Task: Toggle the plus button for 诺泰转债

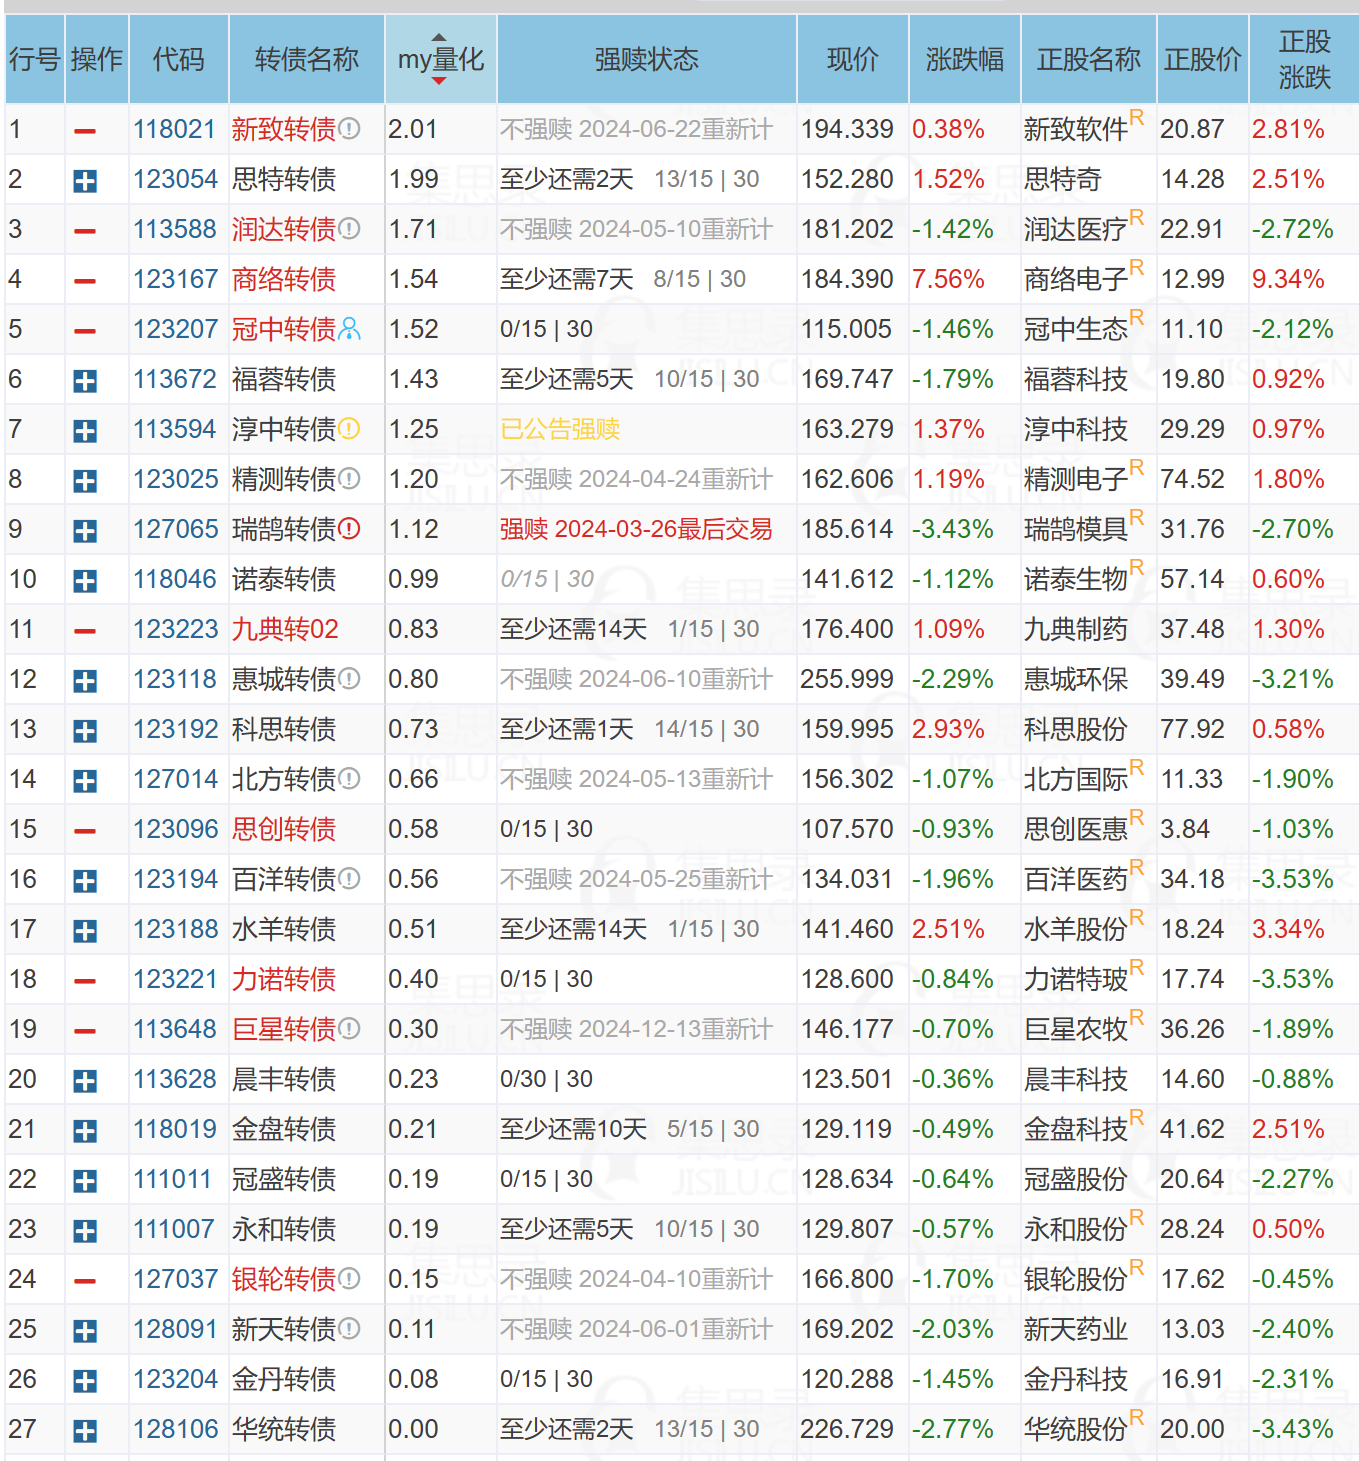Action: 85,581
